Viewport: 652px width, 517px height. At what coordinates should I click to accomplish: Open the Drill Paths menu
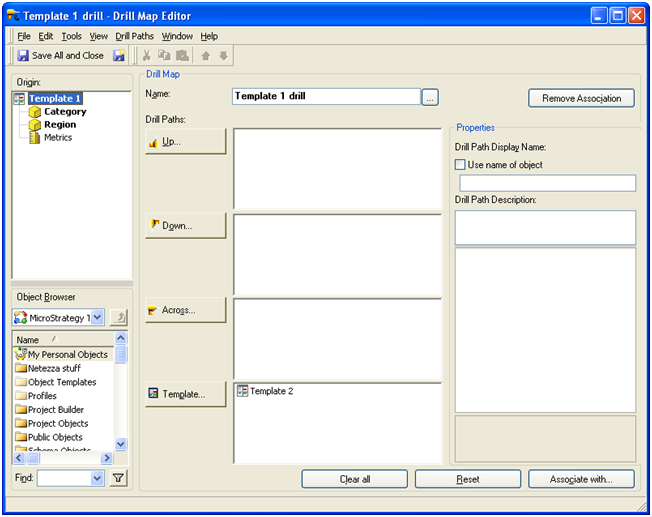[135, 36]
